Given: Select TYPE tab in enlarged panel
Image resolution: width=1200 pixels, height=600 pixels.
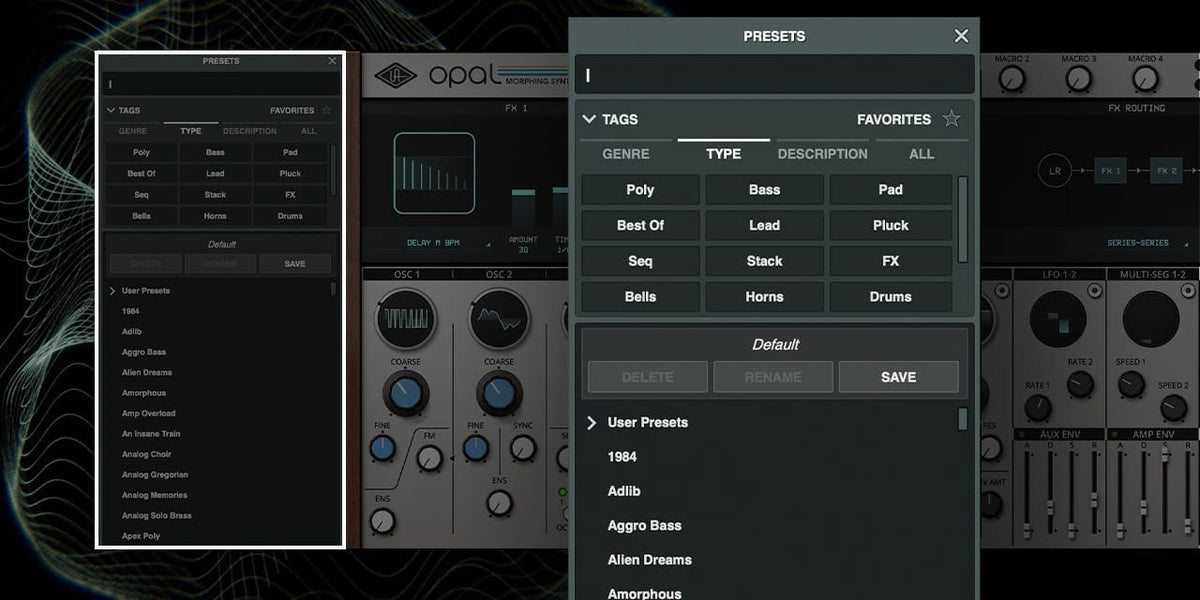Looking at the screenshot, I should (723, 154).
